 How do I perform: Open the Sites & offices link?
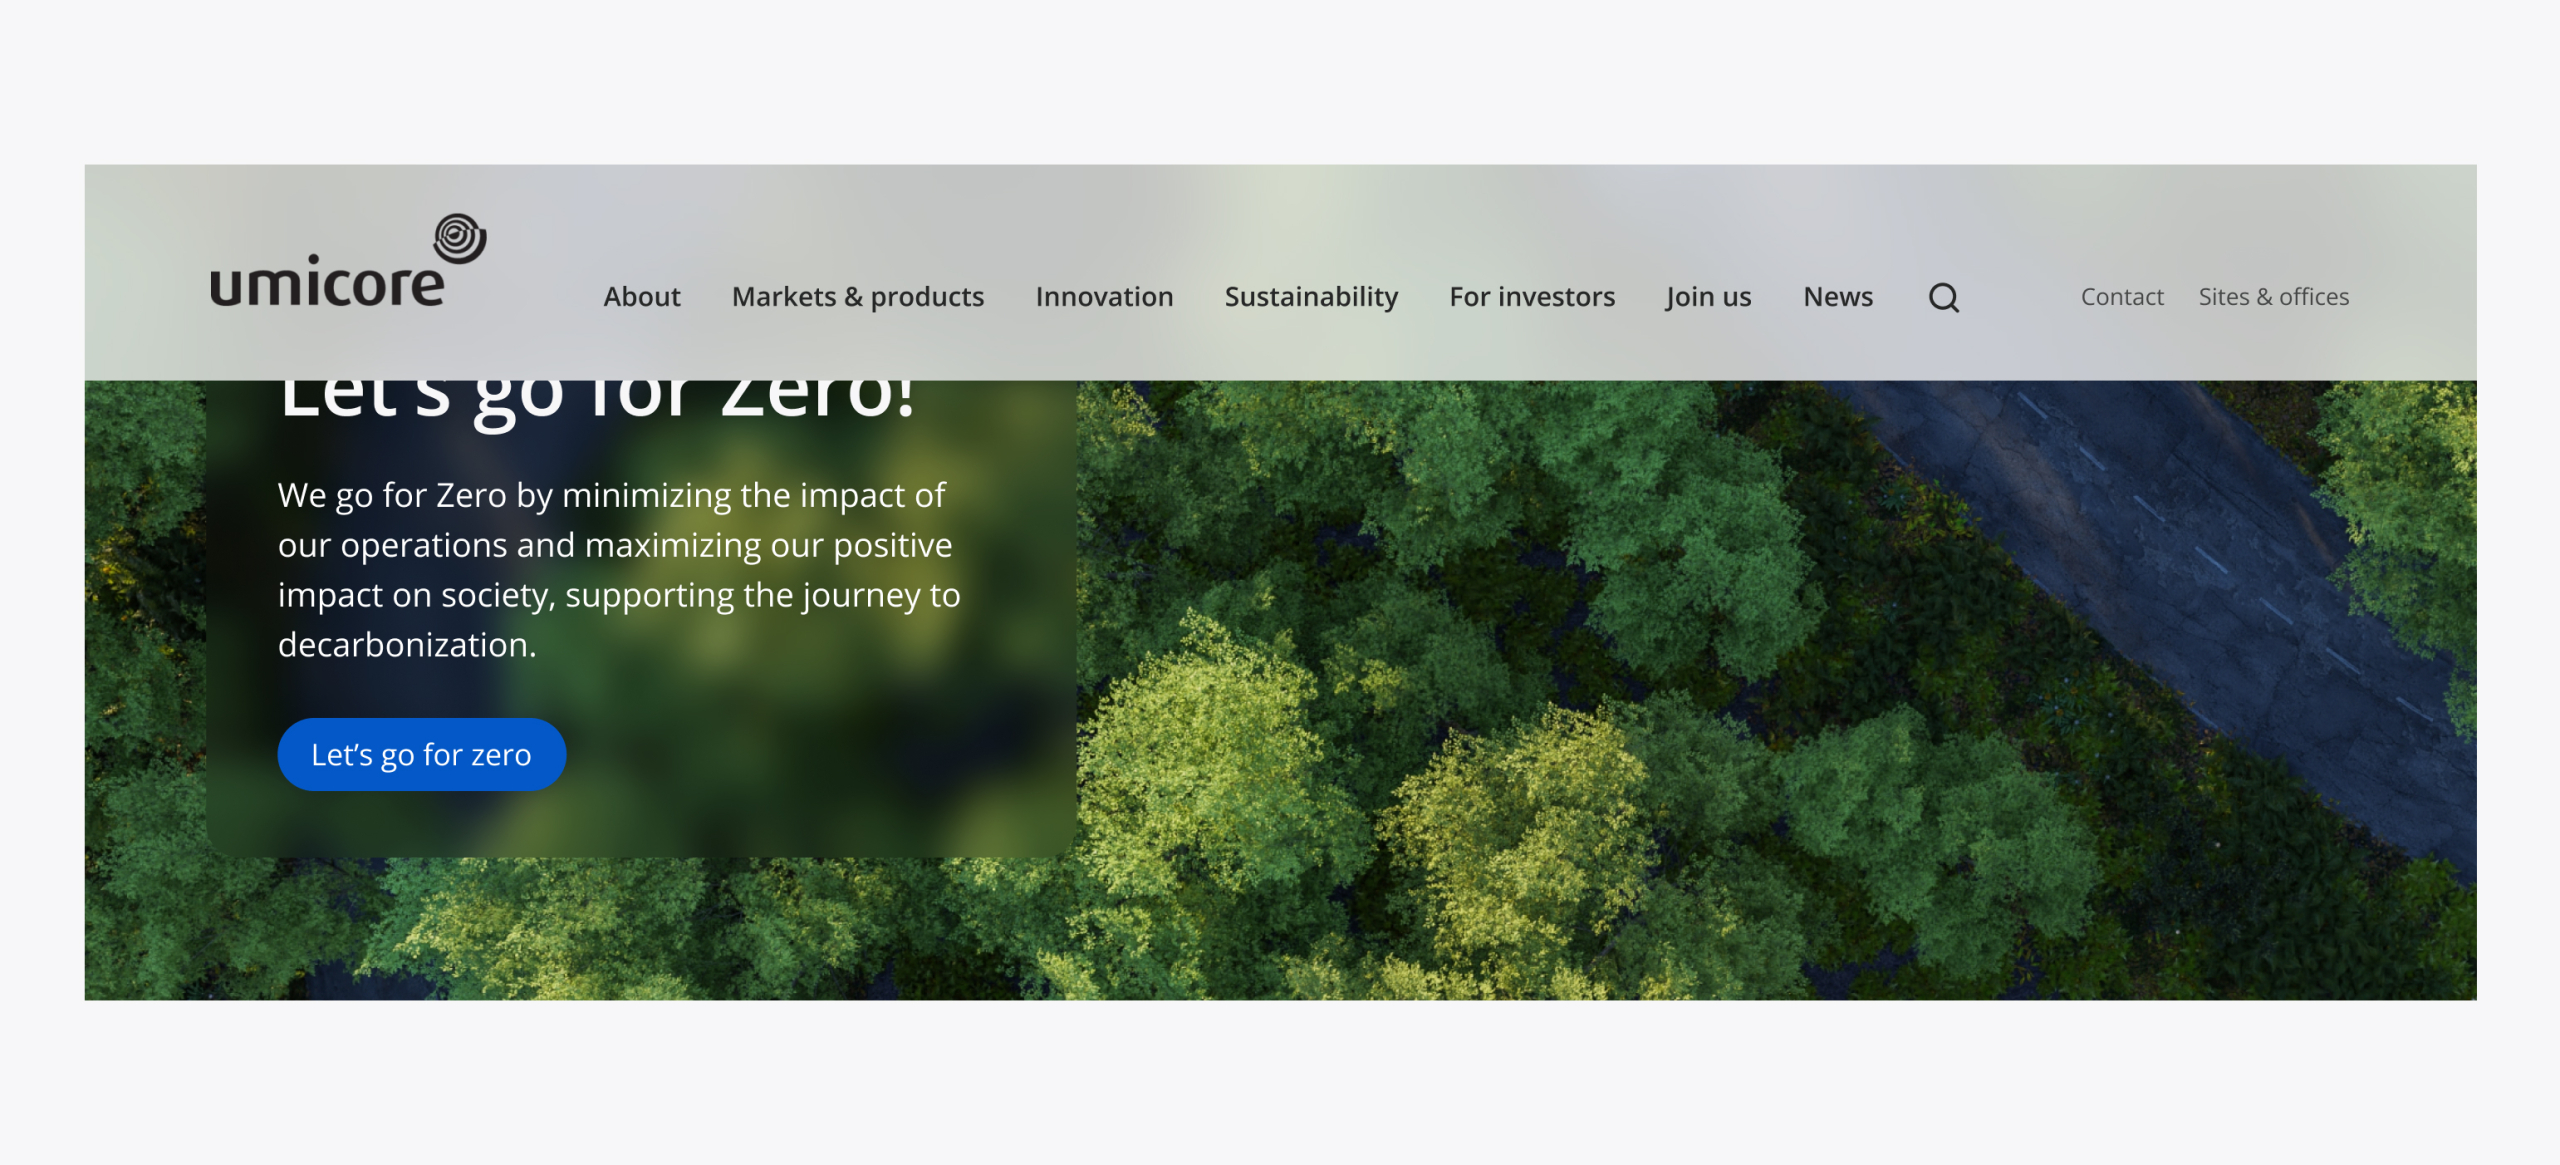pos(2273,297)
